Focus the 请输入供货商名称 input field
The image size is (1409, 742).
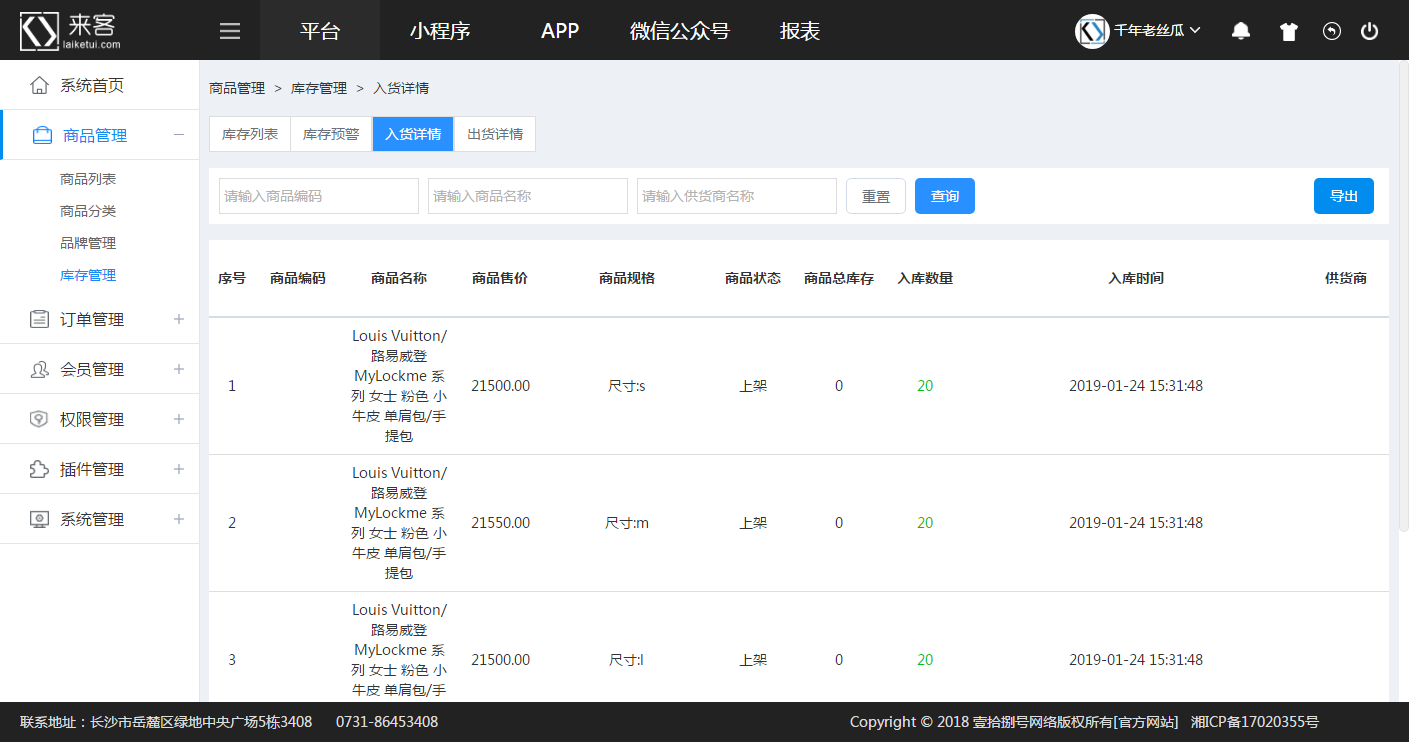737,196
